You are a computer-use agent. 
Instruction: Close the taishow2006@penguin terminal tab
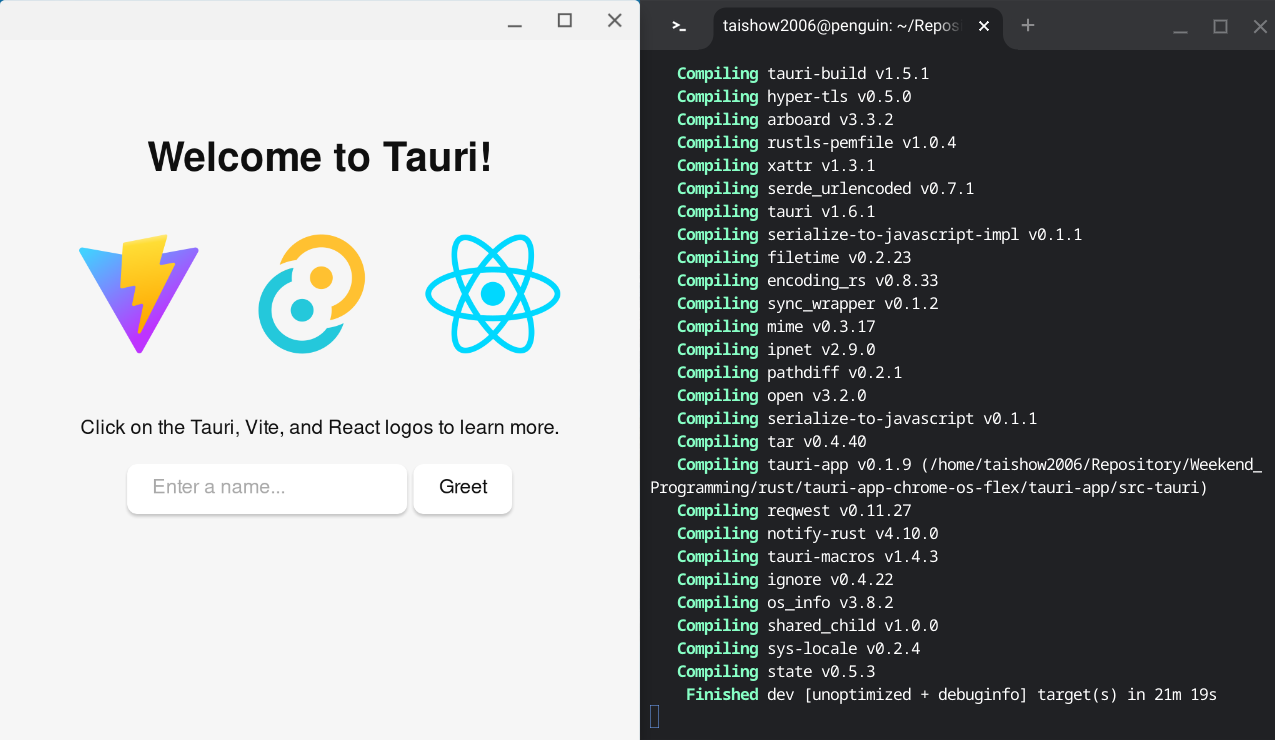click(x=984, y=27)
